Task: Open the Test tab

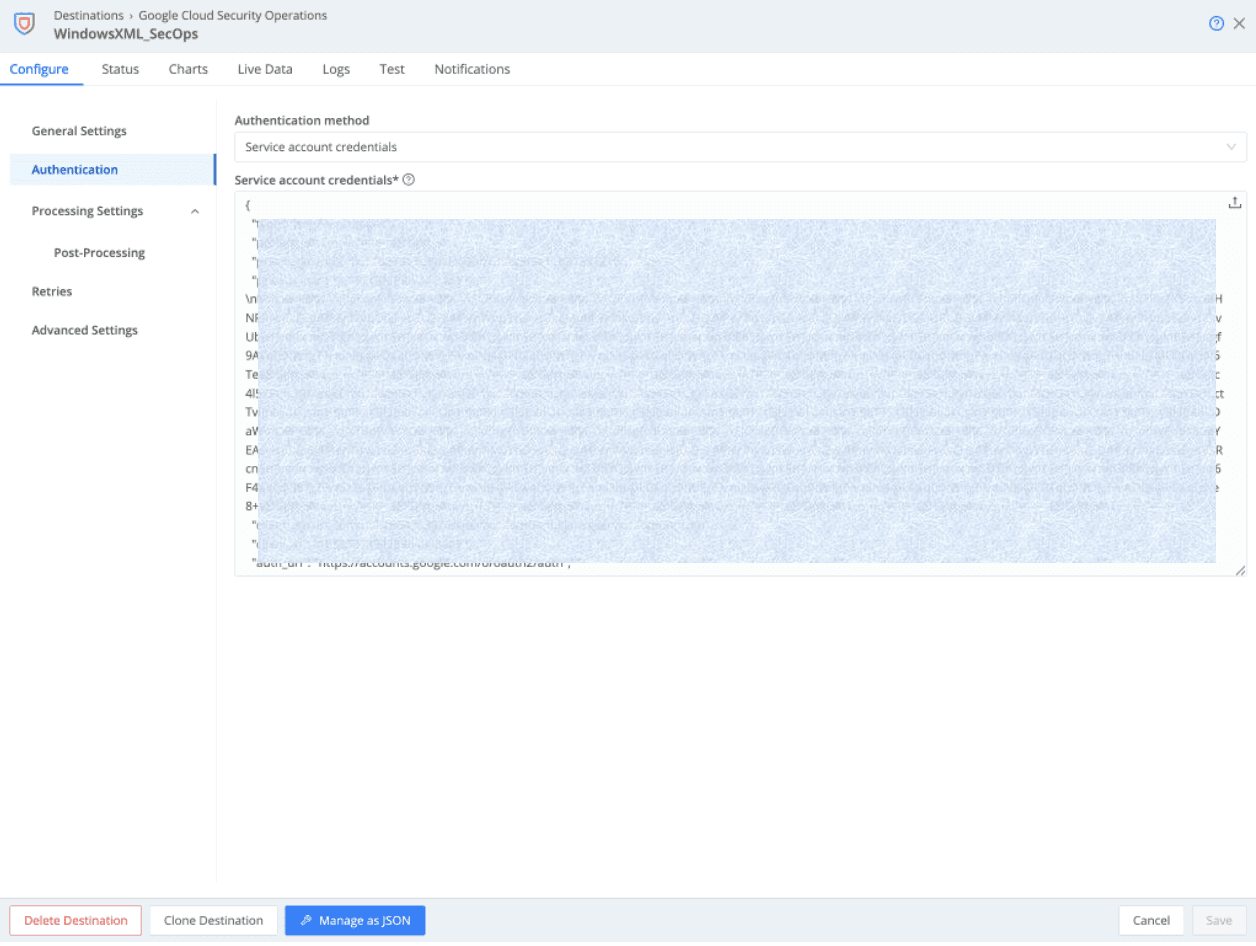Action: pyautogui.click(x=392, y=69)
